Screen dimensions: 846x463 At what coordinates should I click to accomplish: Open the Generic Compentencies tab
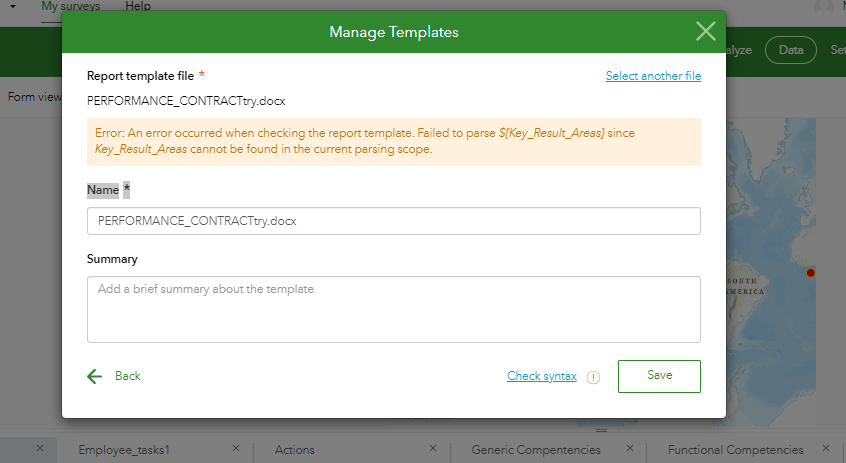(536, 450)
